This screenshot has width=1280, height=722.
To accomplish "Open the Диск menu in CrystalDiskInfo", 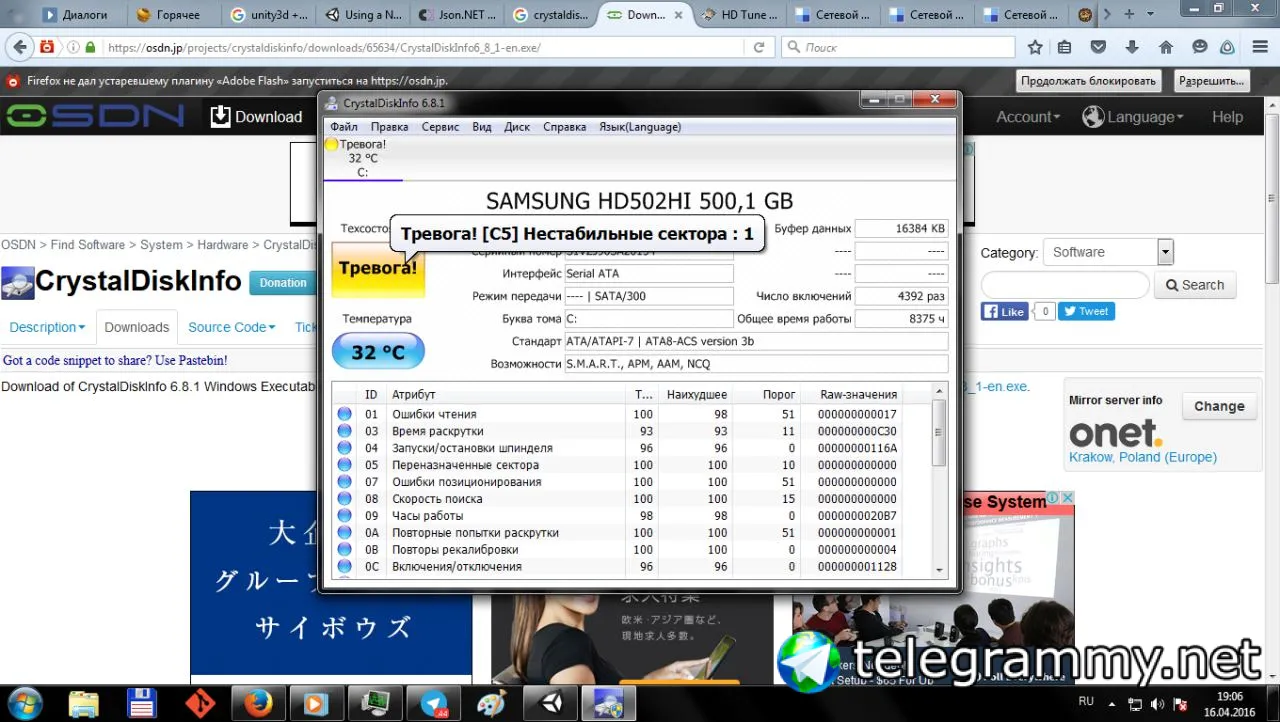I will pos(517,127).
